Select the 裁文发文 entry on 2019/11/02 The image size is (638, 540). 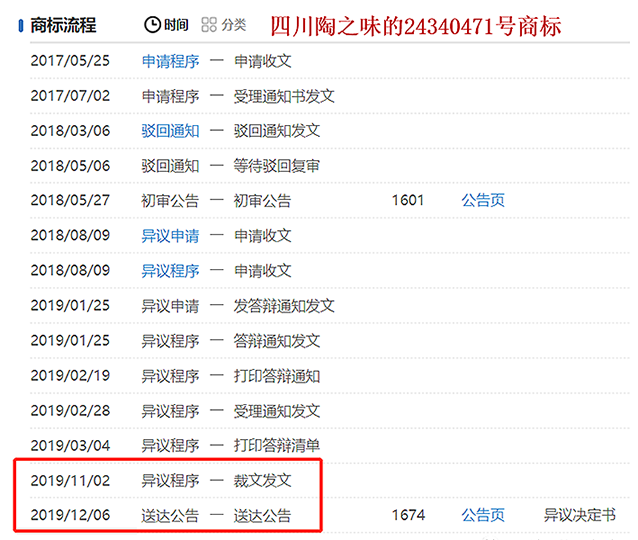(x=263, y=480)
